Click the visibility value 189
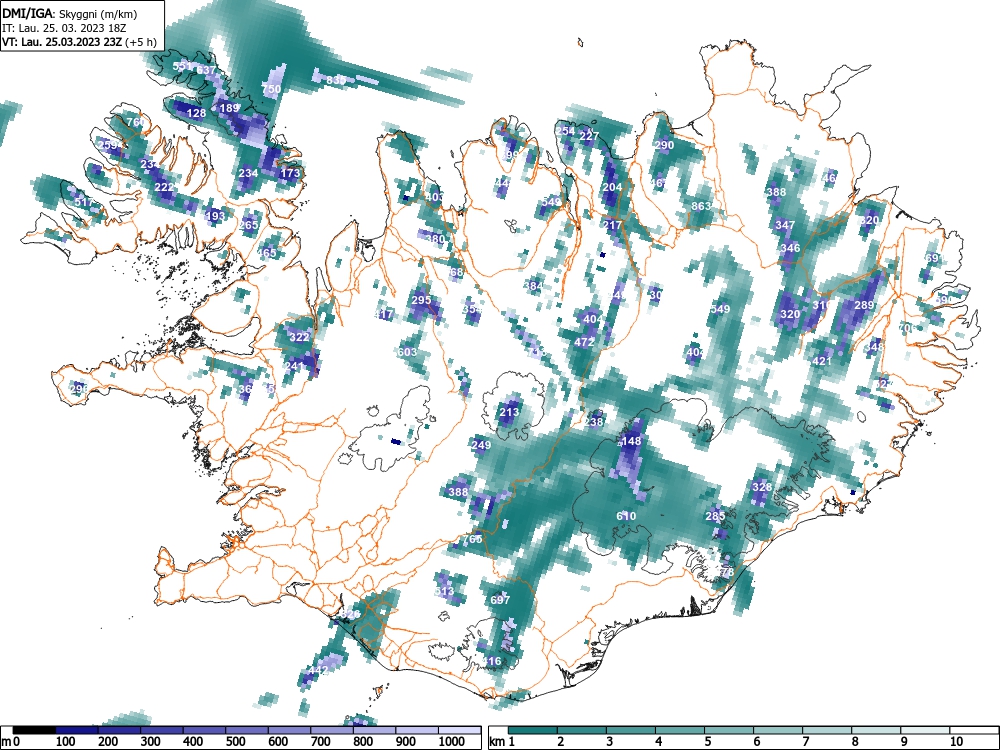The image size is (1000, 750). [229, 108]
